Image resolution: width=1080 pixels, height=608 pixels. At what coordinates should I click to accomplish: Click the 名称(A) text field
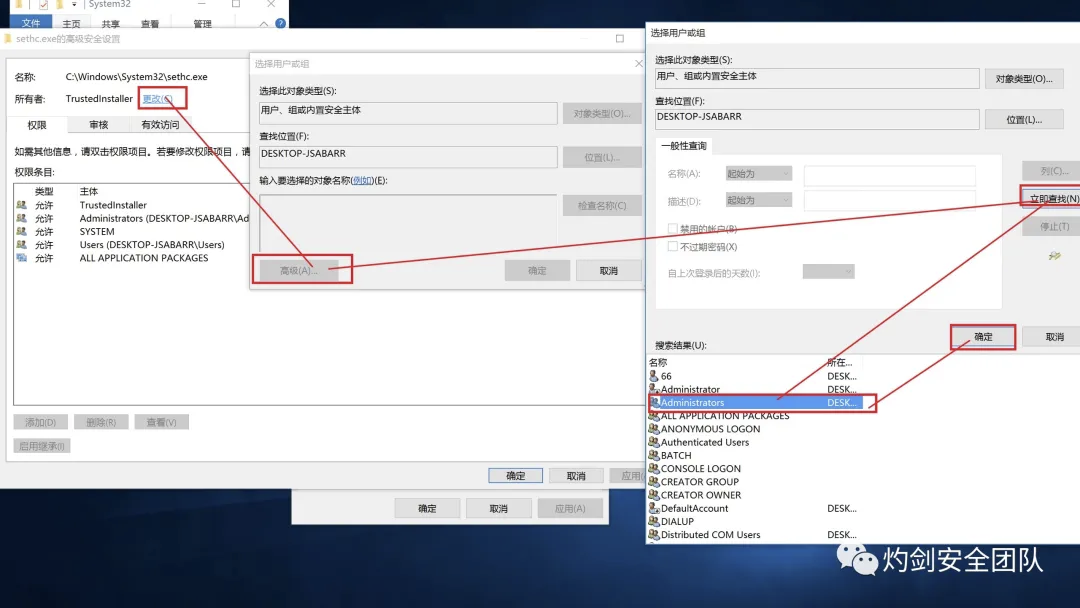[x=889, y=176]
